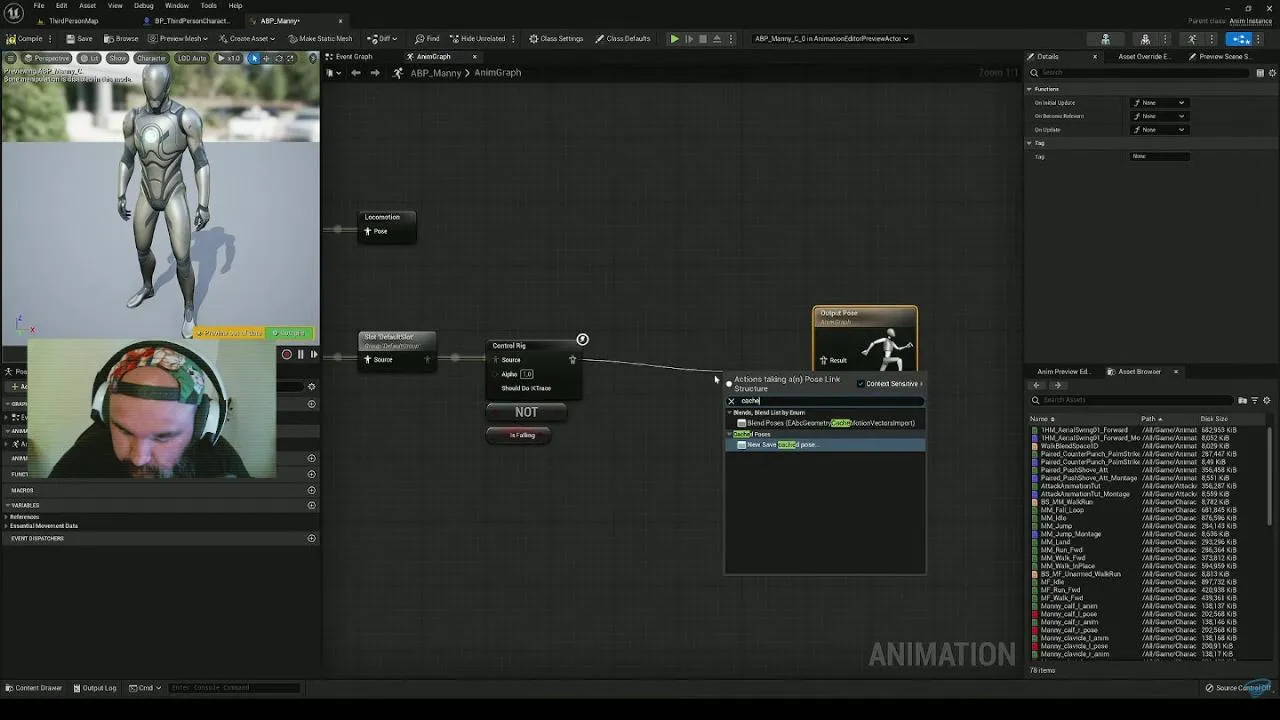Screen dimensions: 1280x720
Task: Toggle Hide Unrelated nodes
Action: pos(478,39)
